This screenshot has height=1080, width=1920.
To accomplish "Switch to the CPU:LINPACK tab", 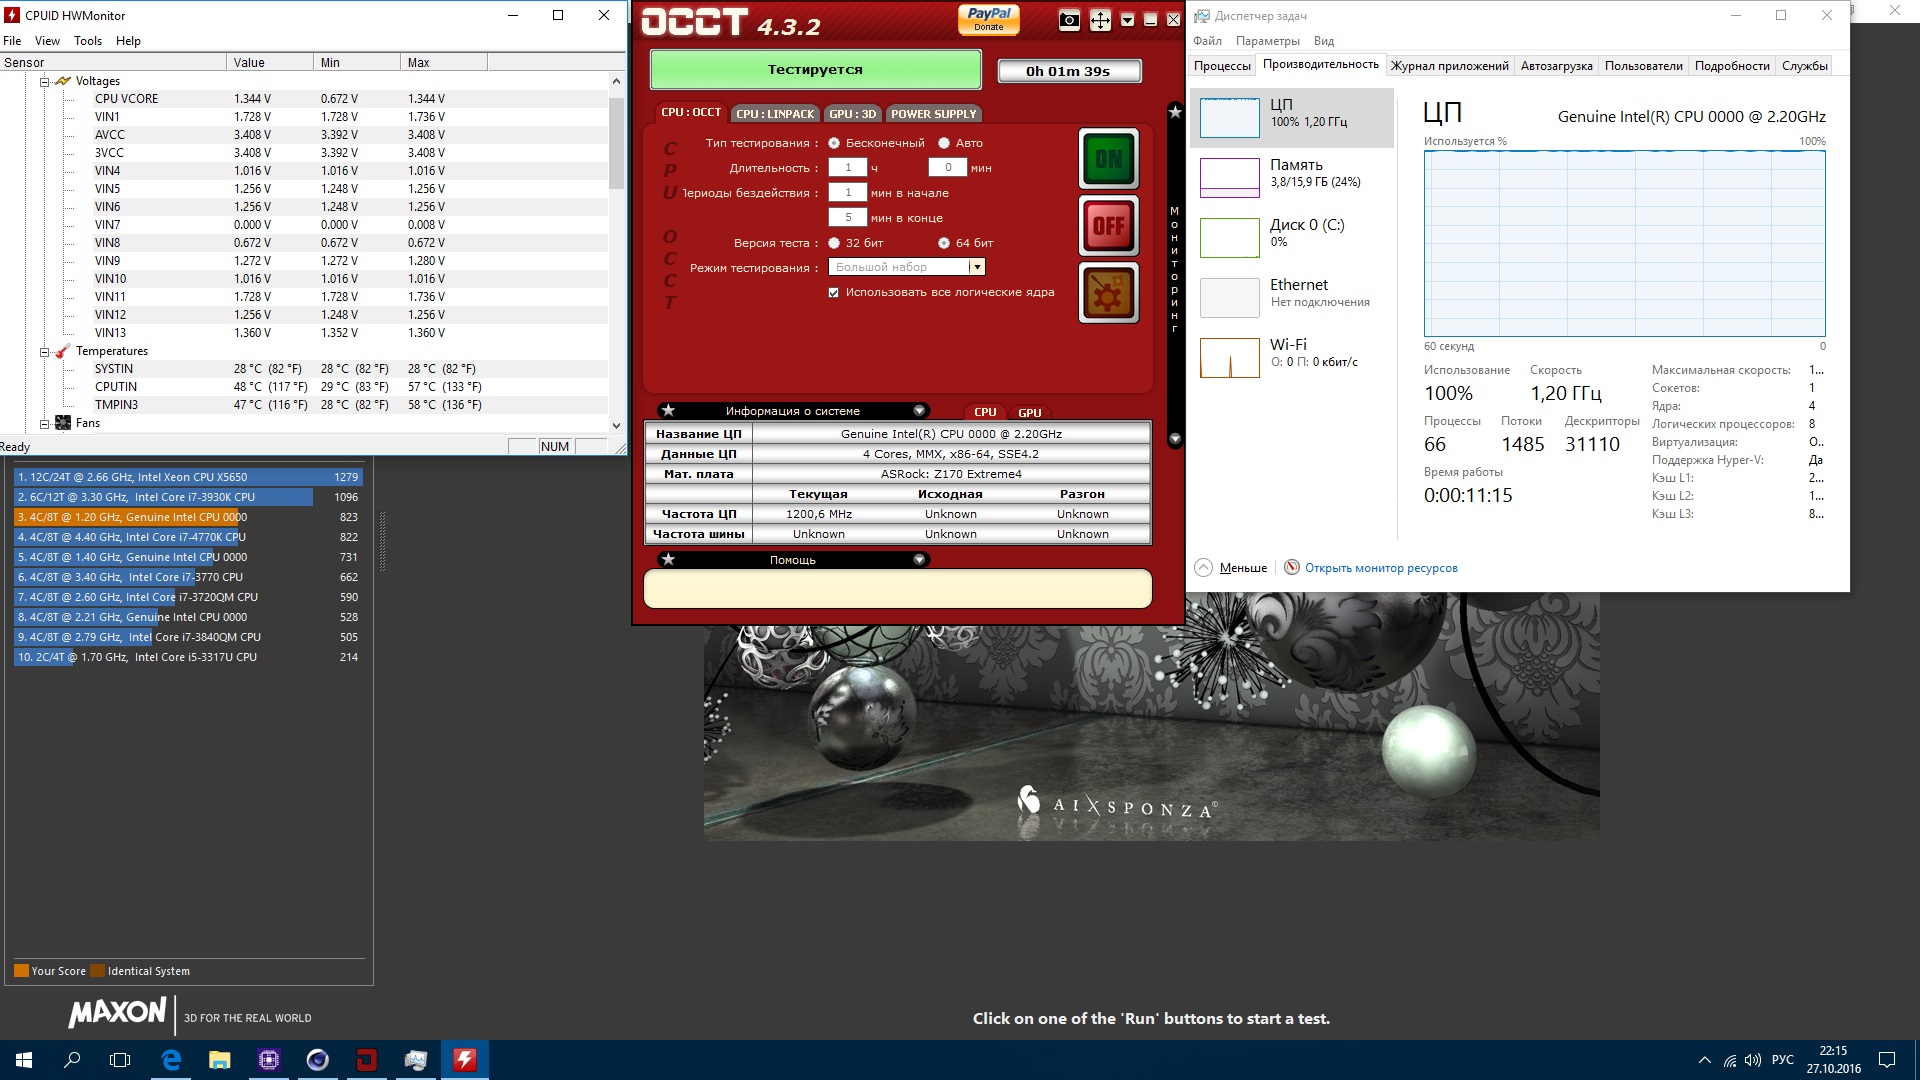I will (775, 114).
